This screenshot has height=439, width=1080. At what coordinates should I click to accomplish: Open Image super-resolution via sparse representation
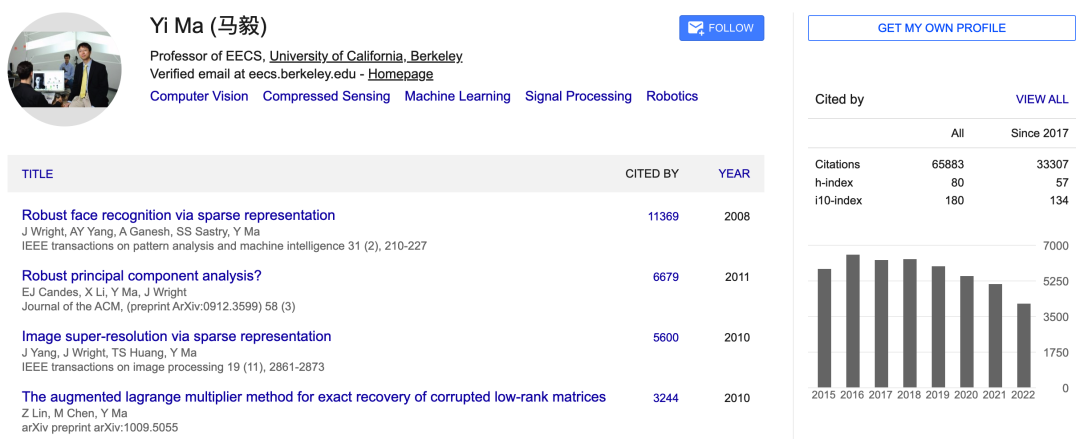[x=176, y=336]
